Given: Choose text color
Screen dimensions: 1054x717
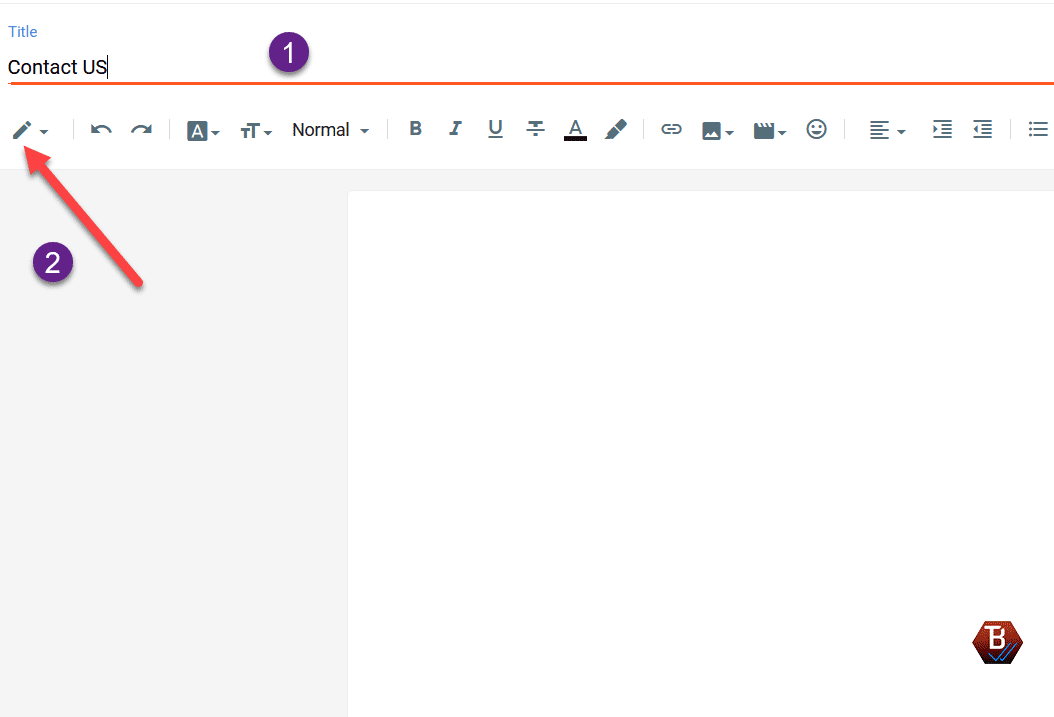Looking at the screenshot, I should coord(575,130).
